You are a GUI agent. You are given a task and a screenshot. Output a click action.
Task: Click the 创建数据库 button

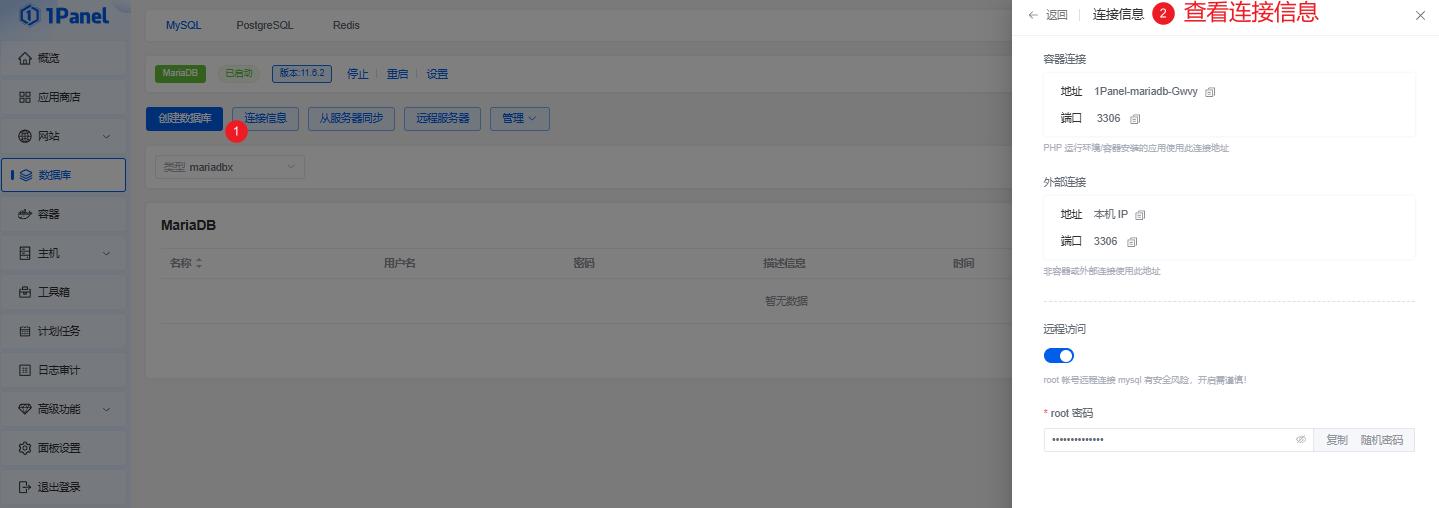[184, 118]
